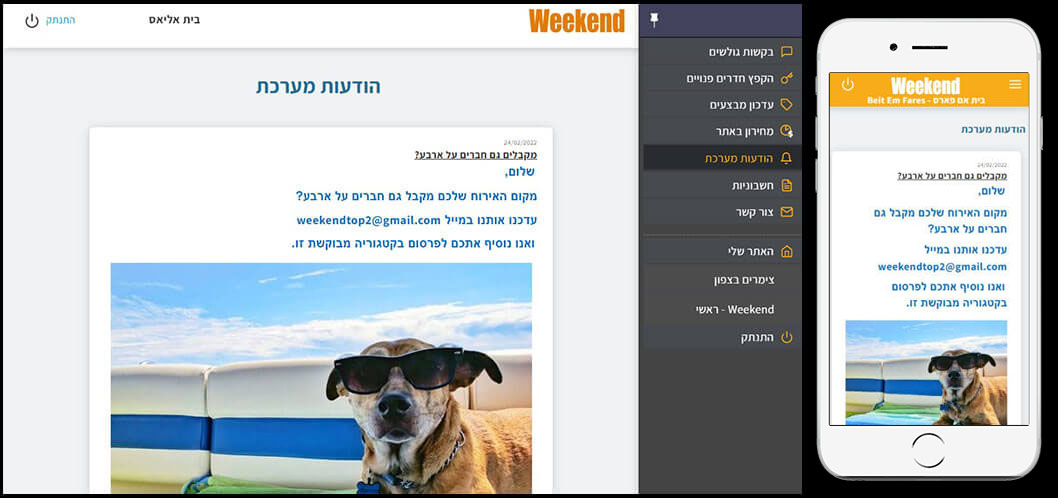Click the home icon for האתר שלי
Viewport: 1058px width, 498px height.
[x=786, y=251]
